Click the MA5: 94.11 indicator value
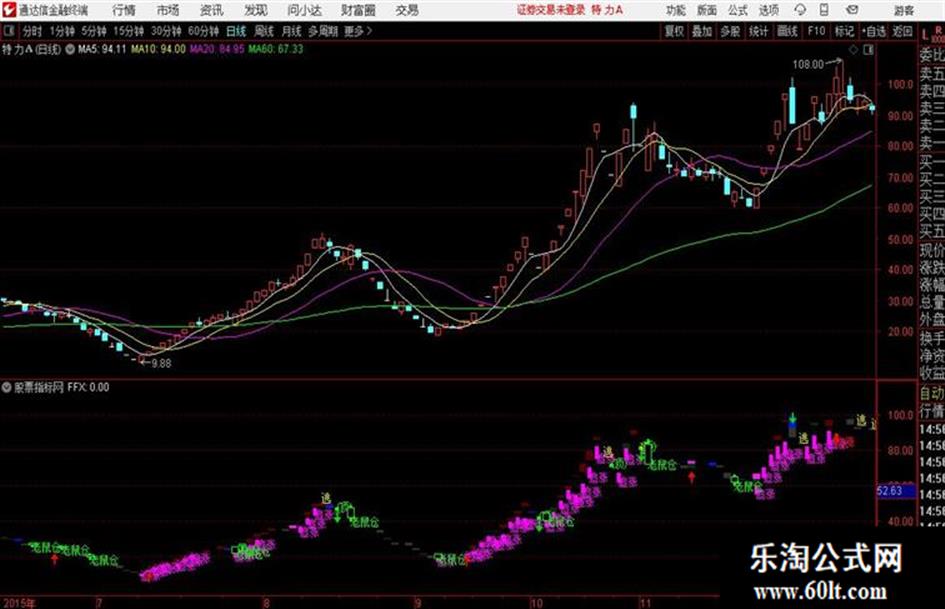Viewport: 945px width, 609px height. pyautogui.click(x=102, y=49)
